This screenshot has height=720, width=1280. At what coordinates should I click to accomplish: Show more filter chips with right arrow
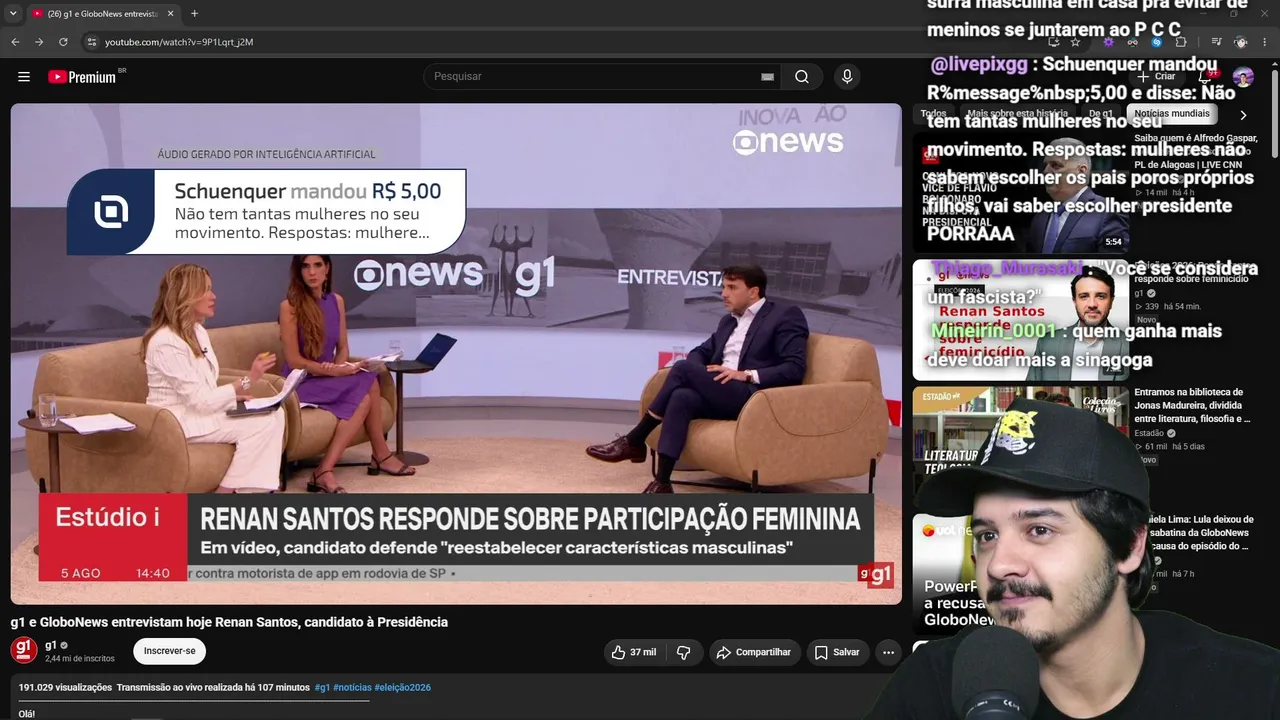coord(1243,115)
